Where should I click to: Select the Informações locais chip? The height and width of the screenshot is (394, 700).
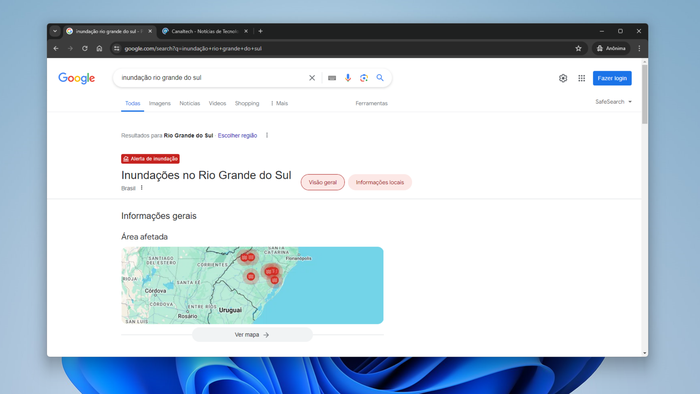pyautogui.click(x=380, y=182)
